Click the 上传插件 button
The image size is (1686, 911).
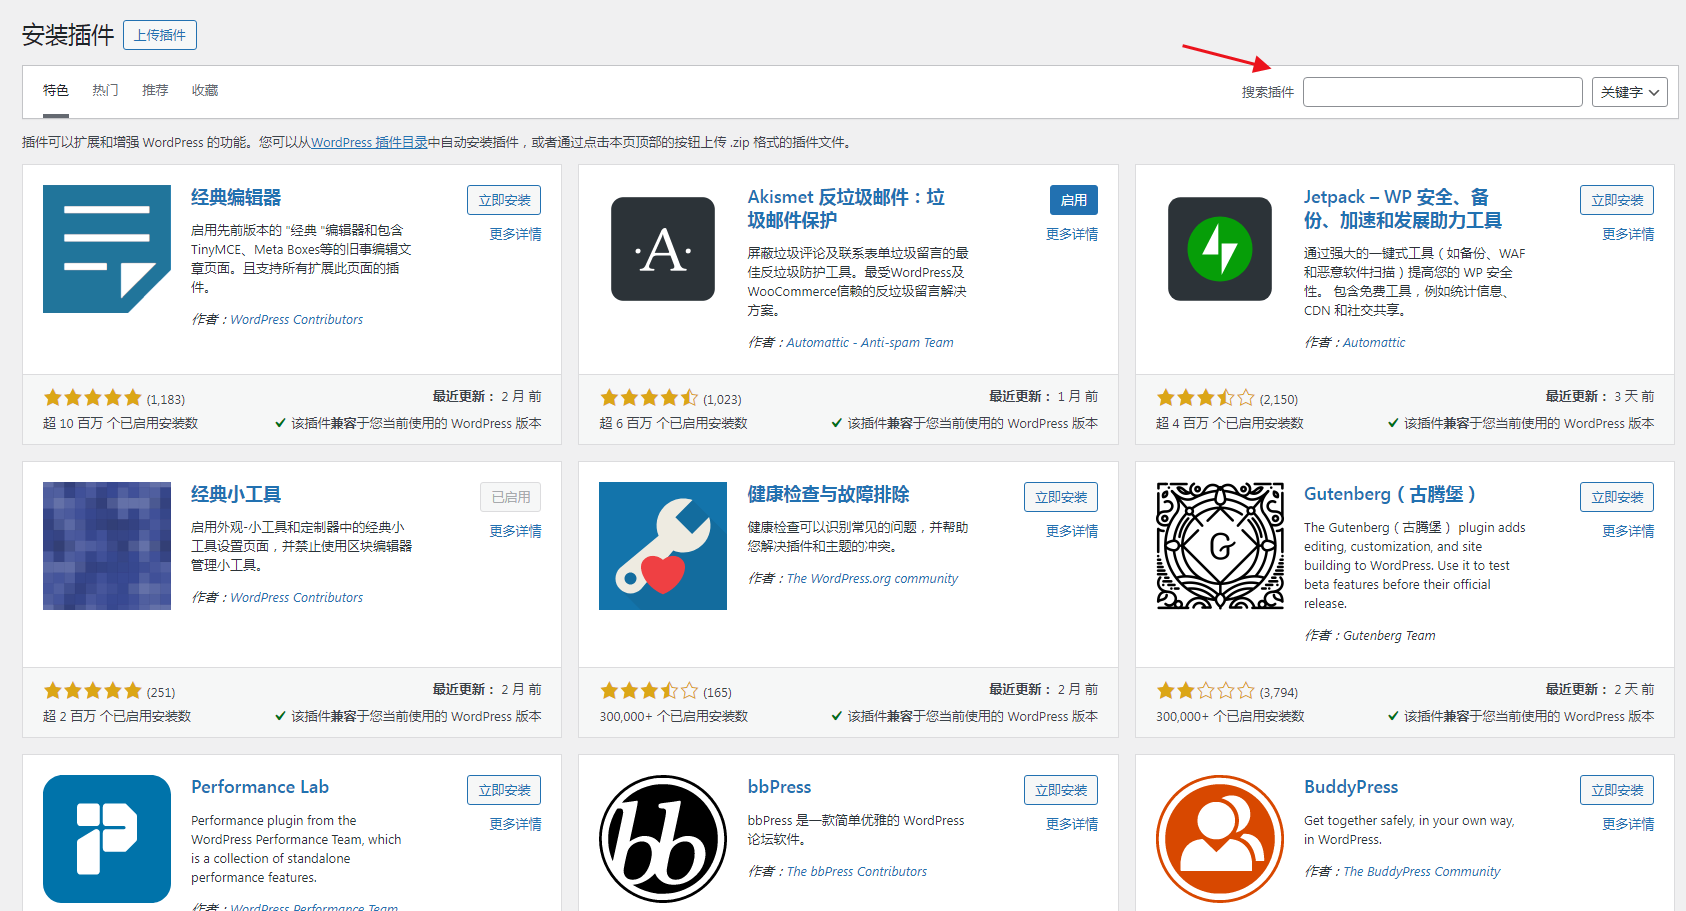coord(160,35)
